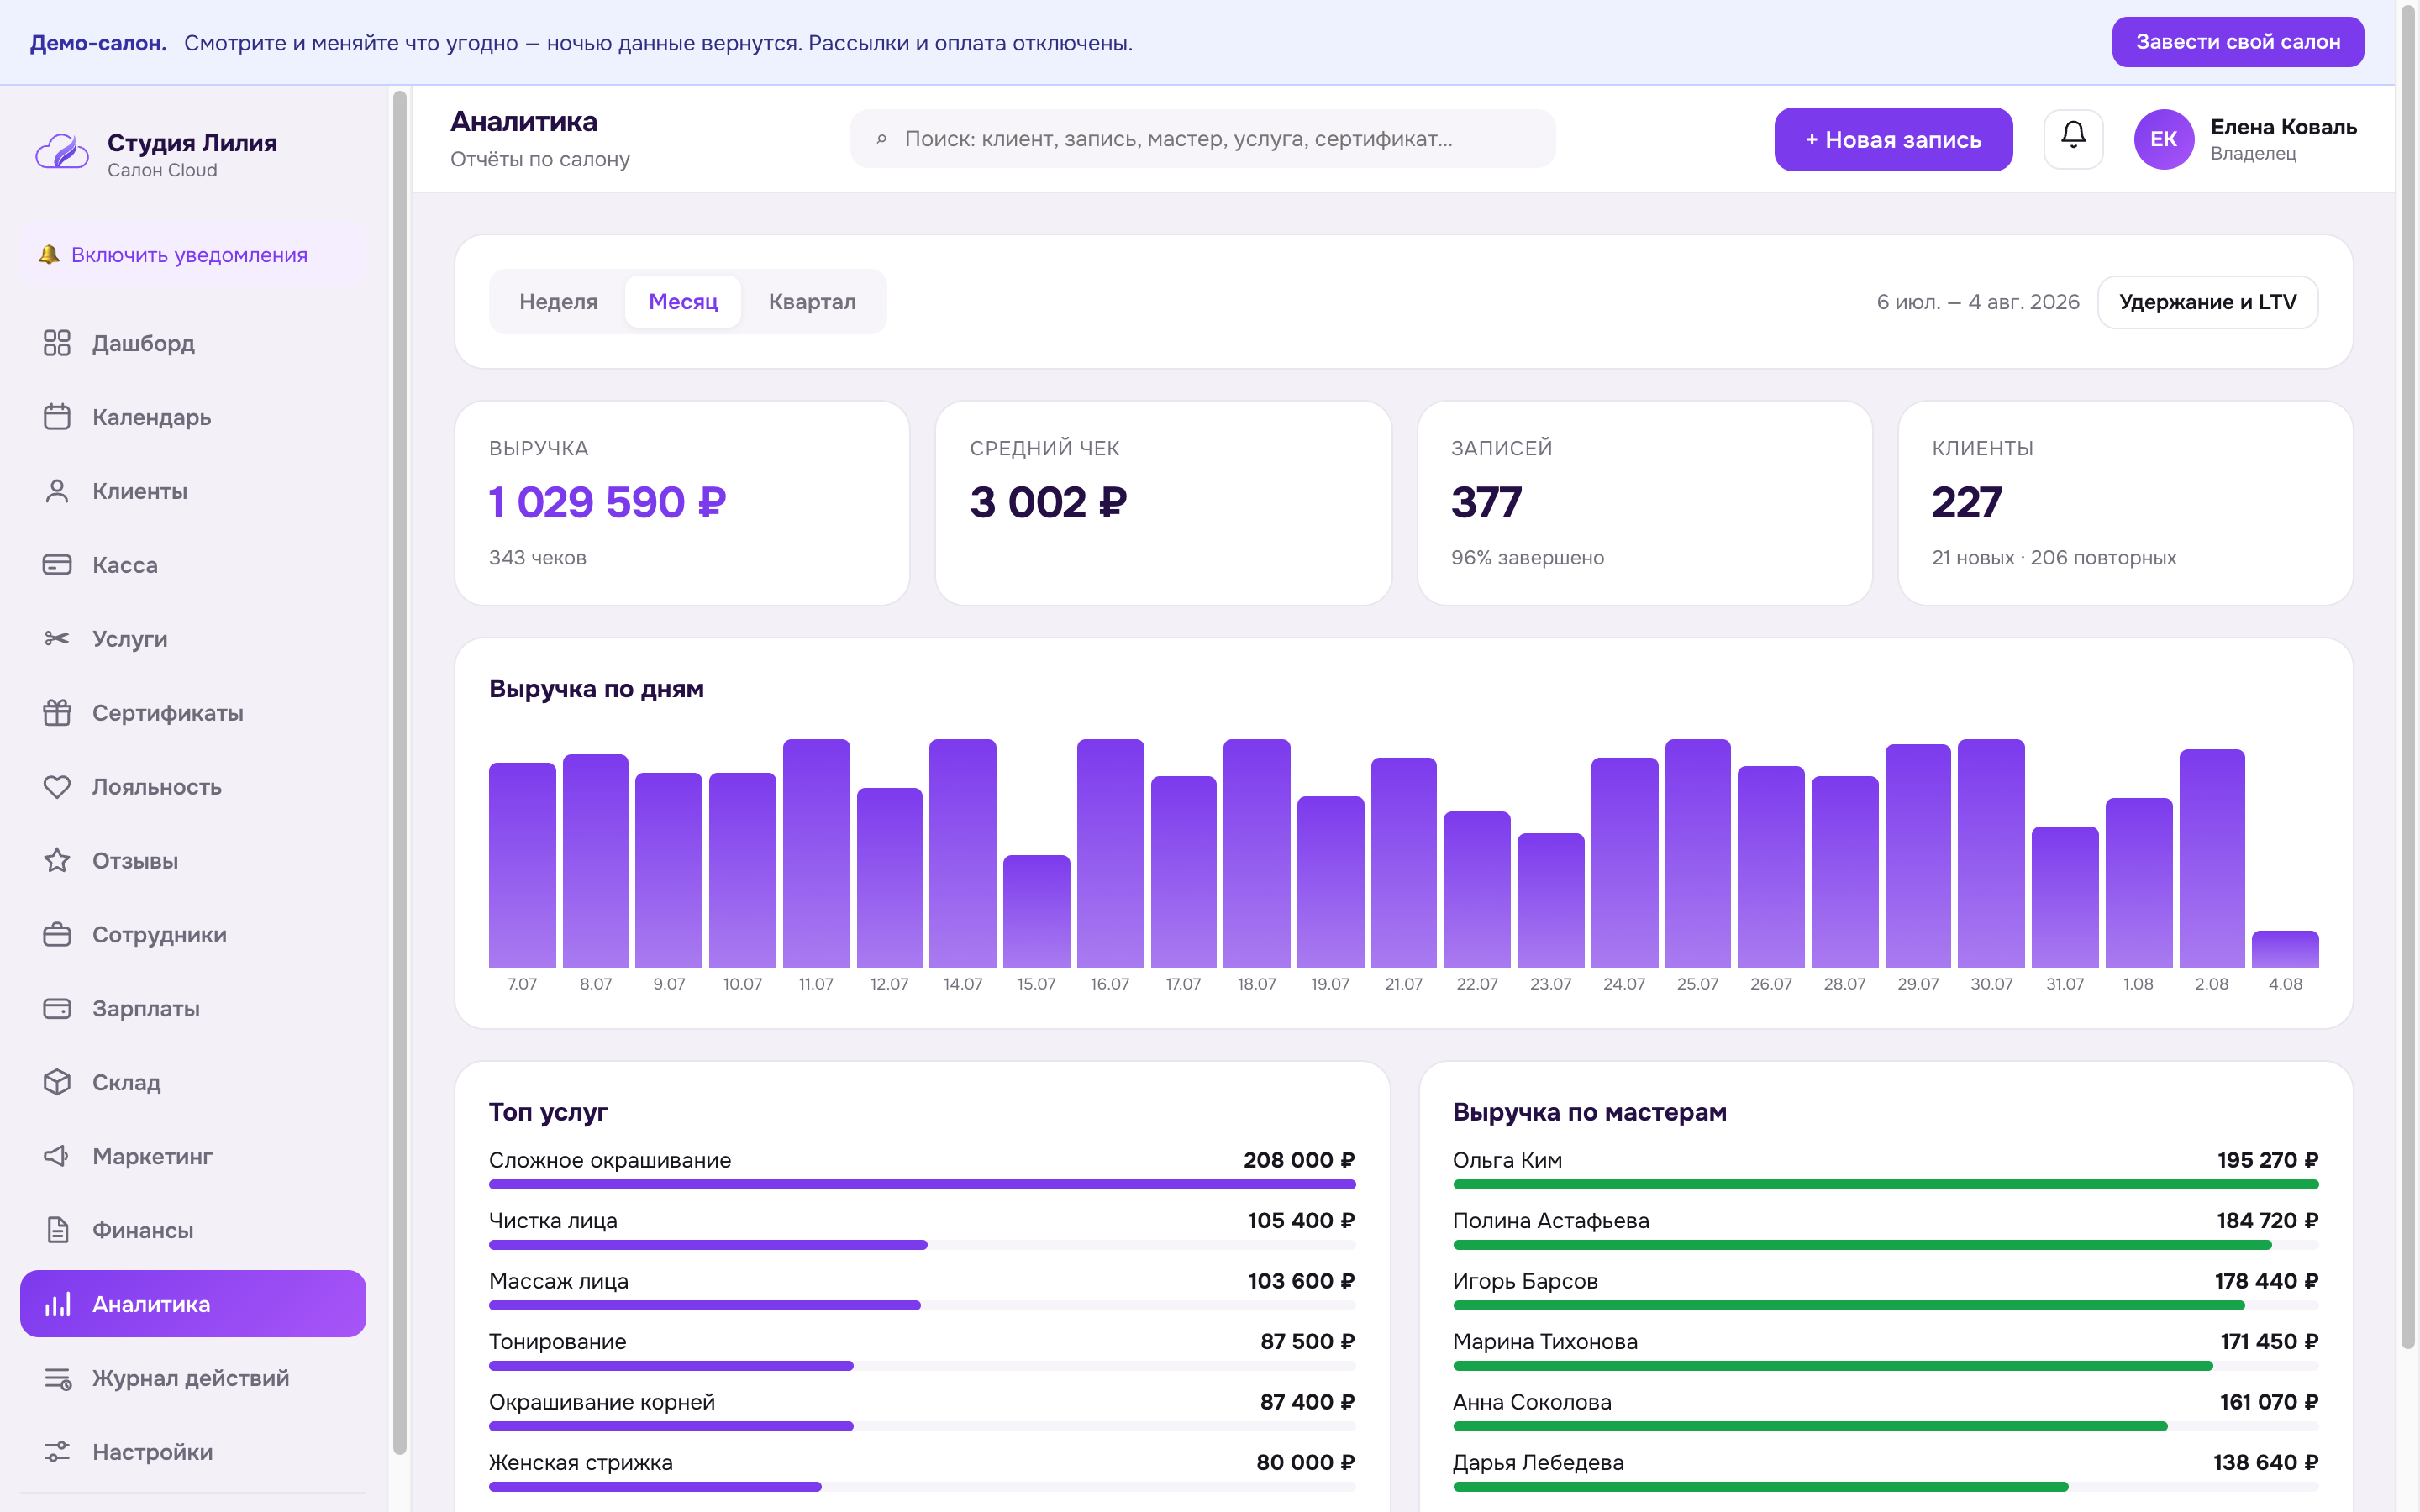Viewport: 2420px width, 1512px height.
Task: Click the Клиенты count 227
Action: [1966, 502]
